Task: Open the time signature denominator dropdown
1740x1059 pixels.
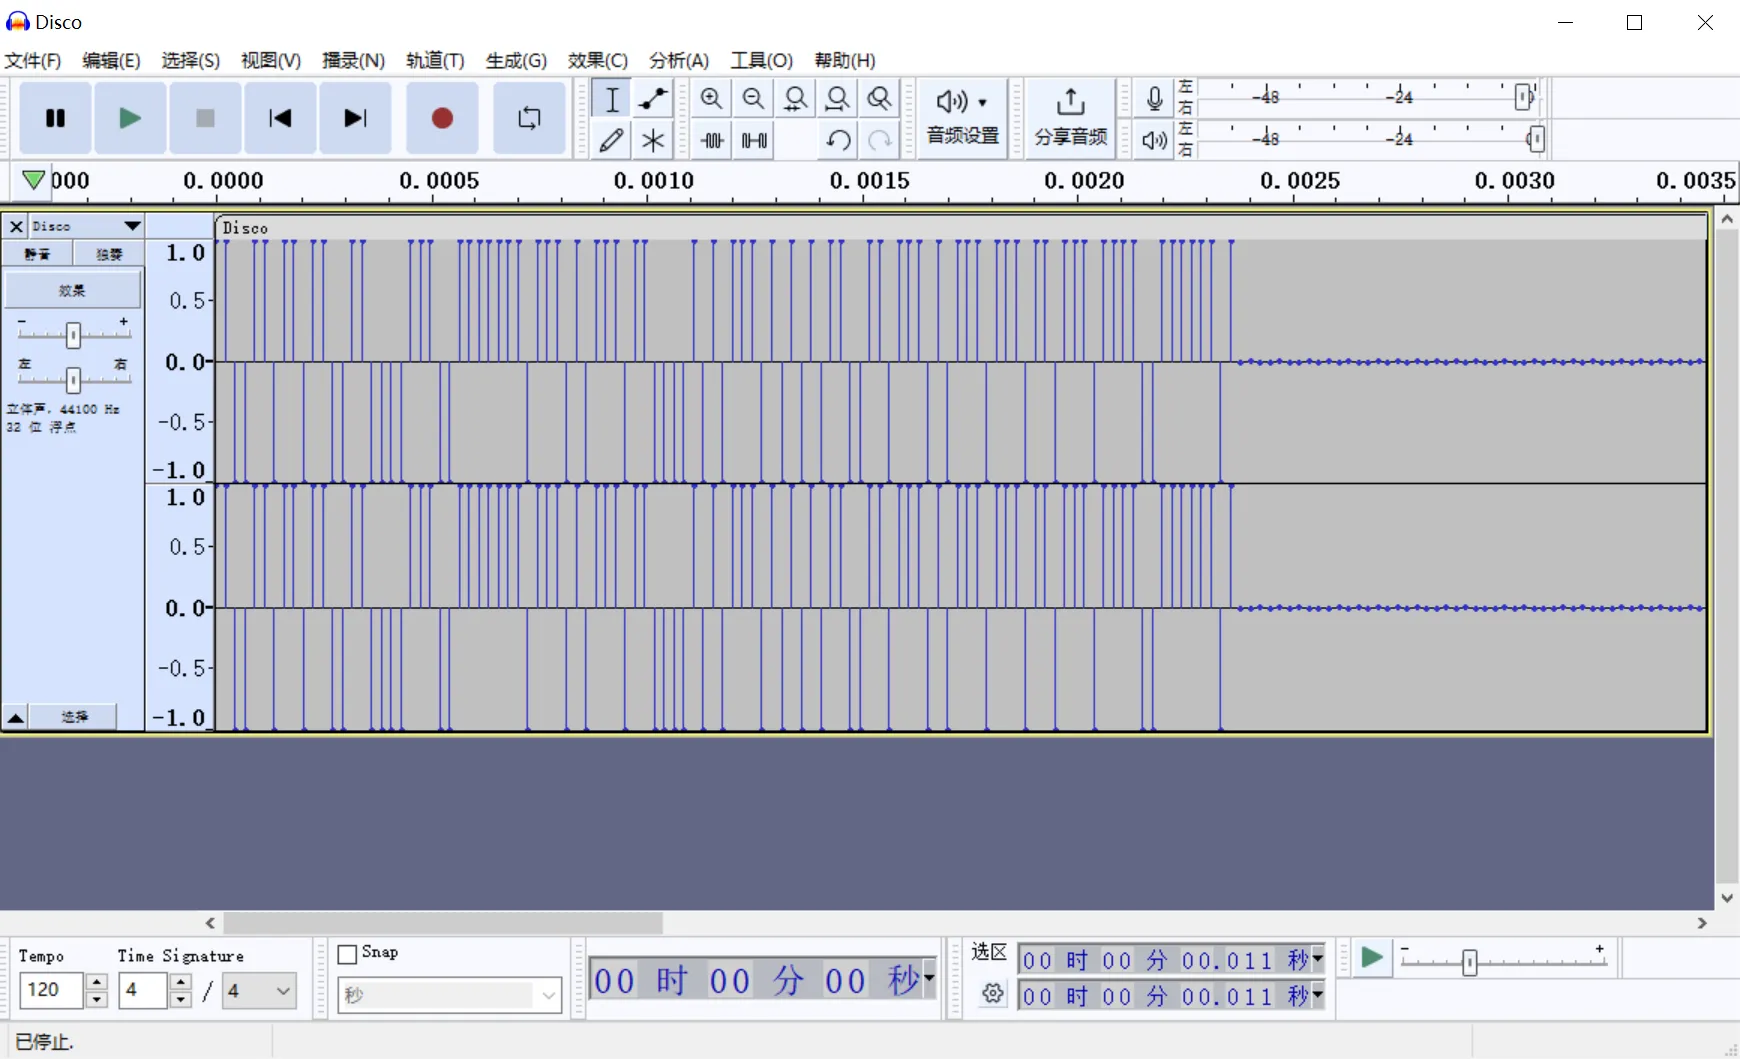Action: tap(283, 991)
